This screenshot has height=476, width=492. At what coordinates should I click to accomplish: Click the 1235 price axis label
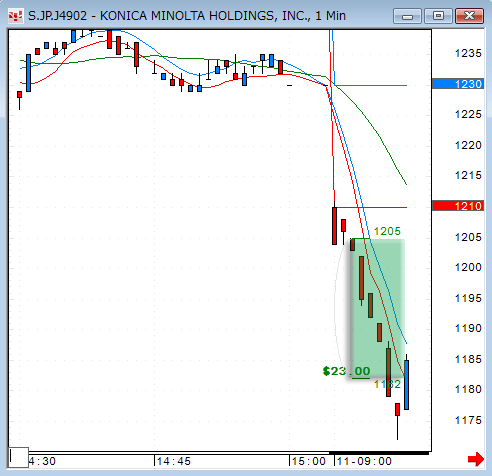click(x=468, y=53)
